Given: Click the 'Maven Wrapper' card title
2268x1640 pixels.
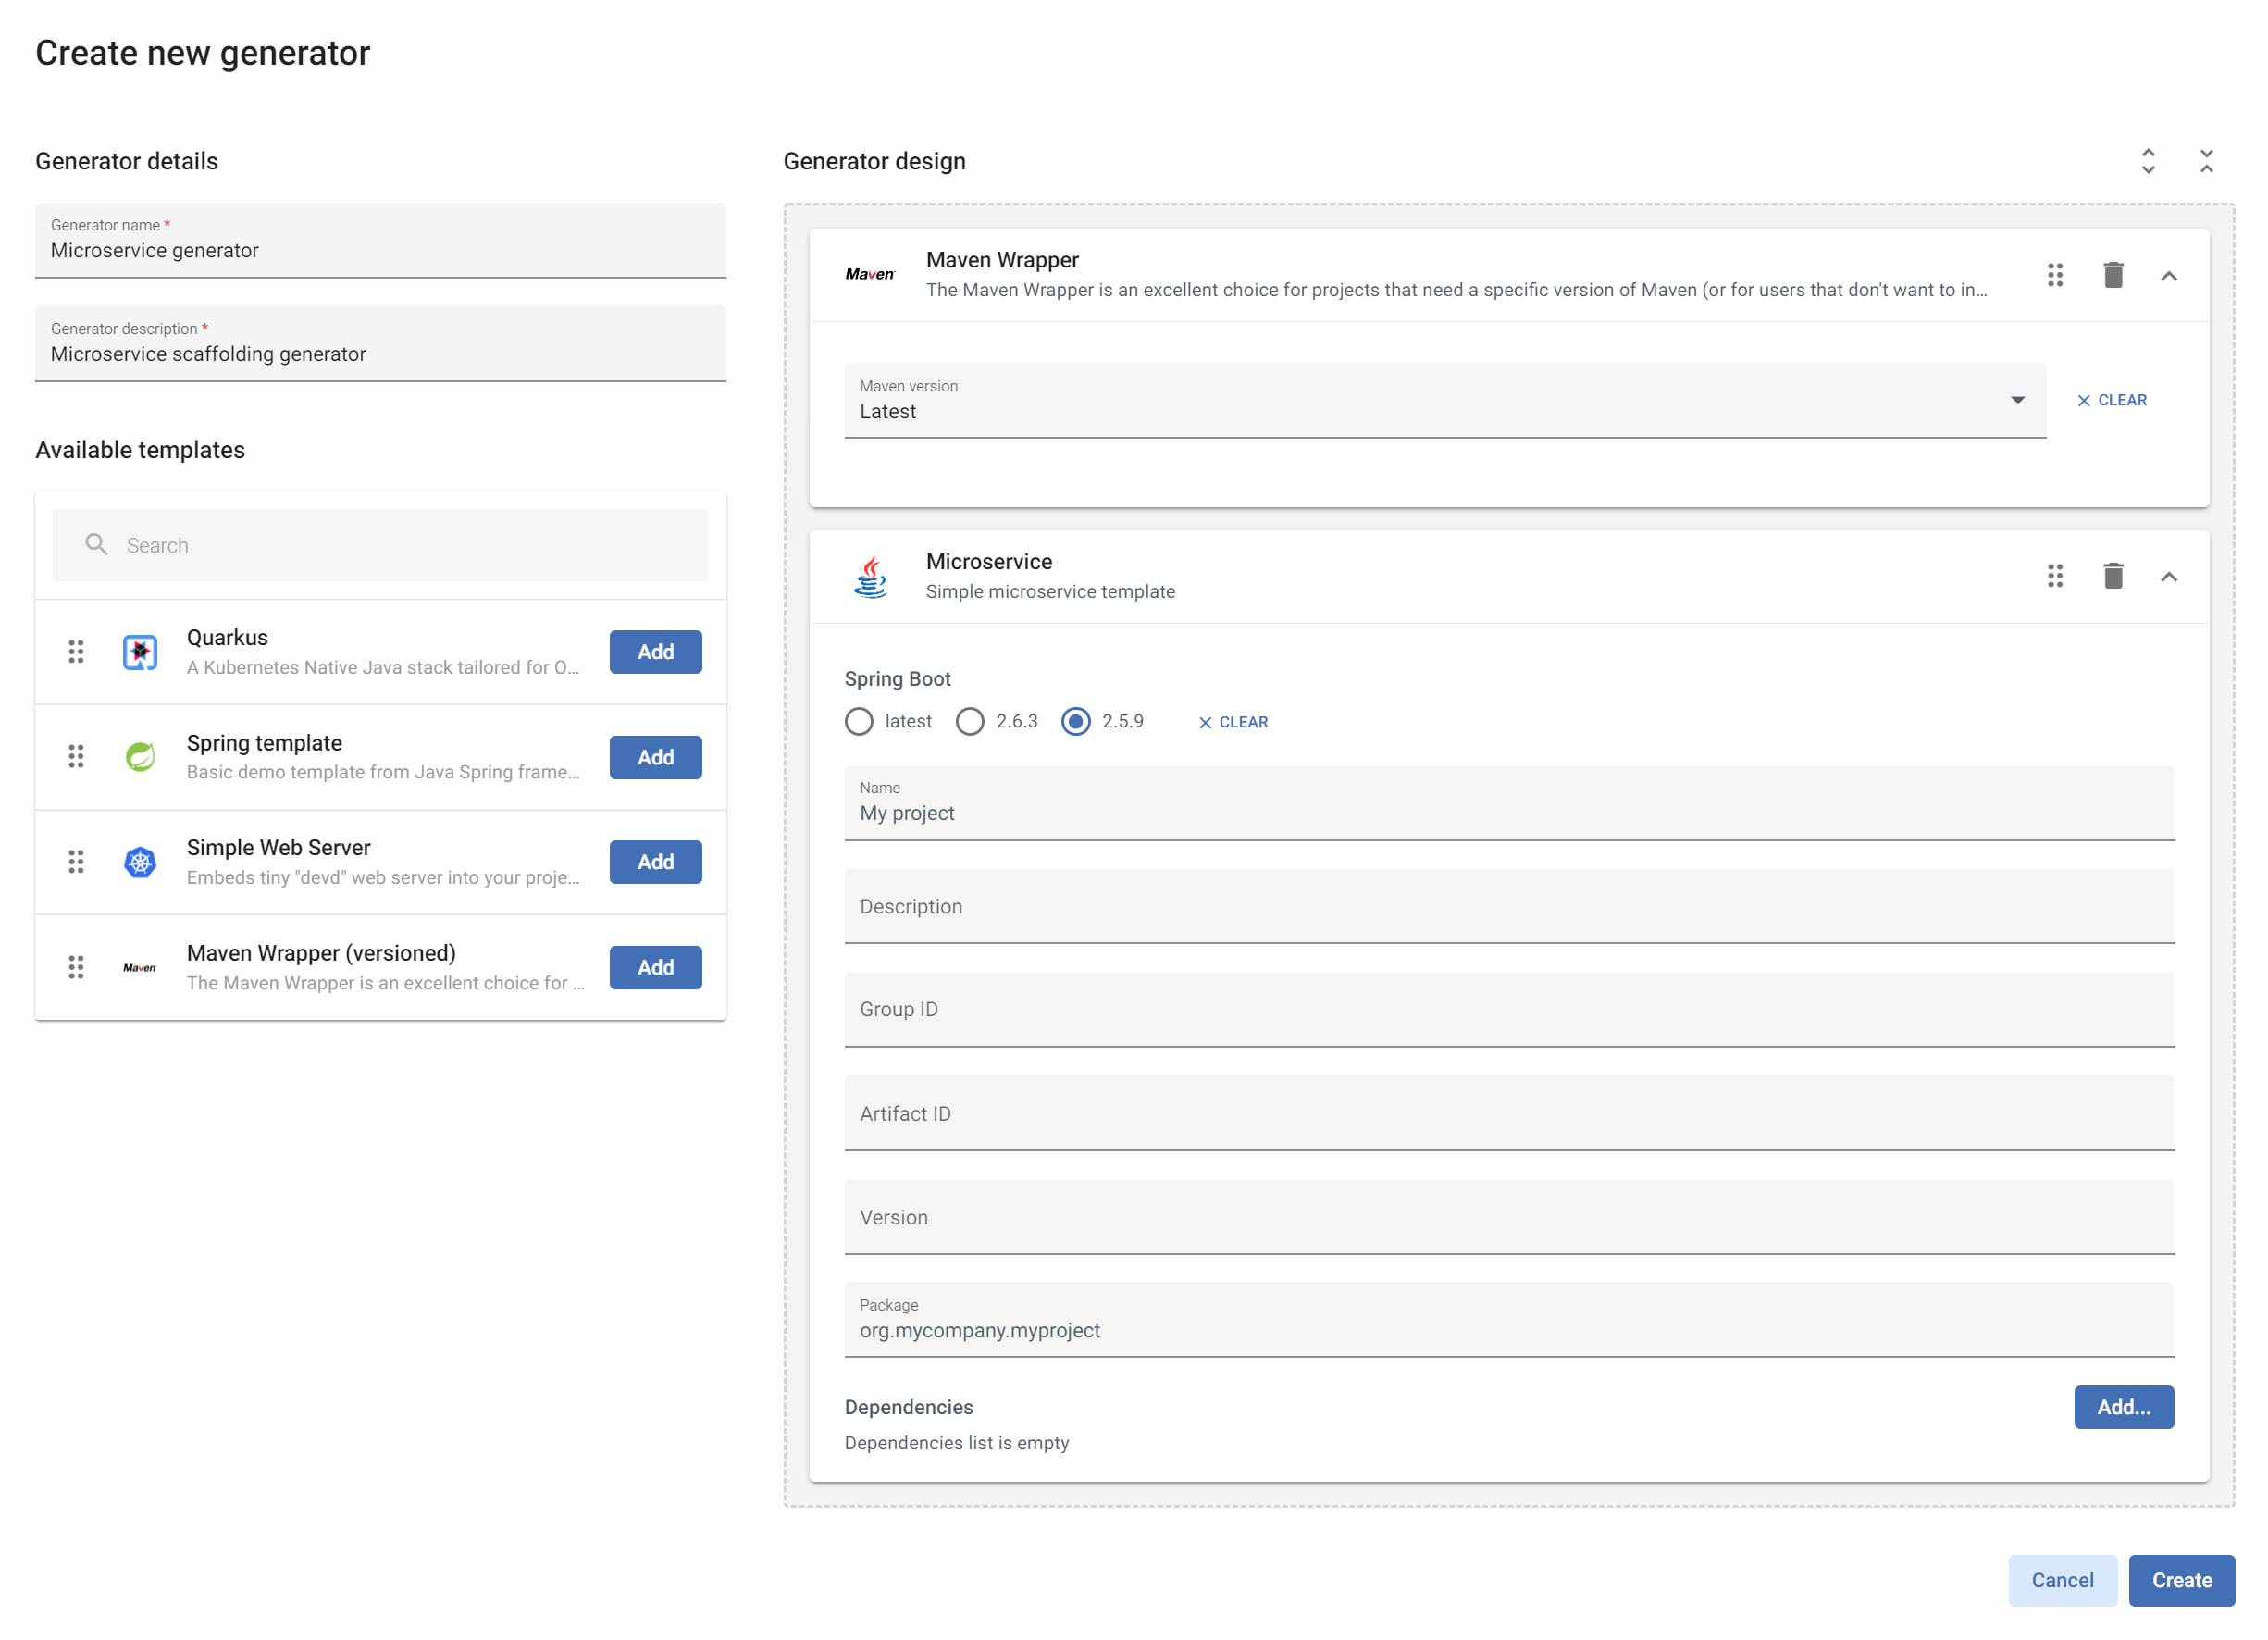Looking at the screenshot, I should coord(1002,260).
